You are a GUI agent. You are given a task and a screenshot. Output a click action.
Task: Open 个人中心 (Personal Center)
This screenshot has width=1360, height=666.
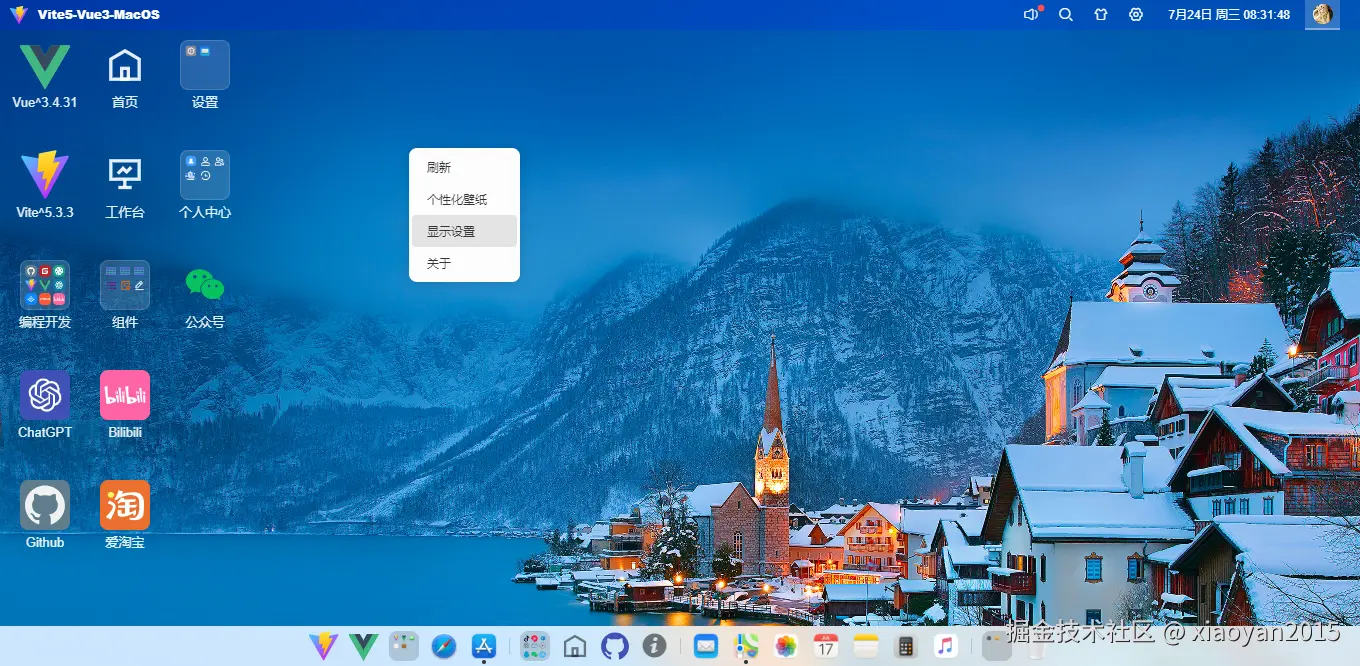204,173
